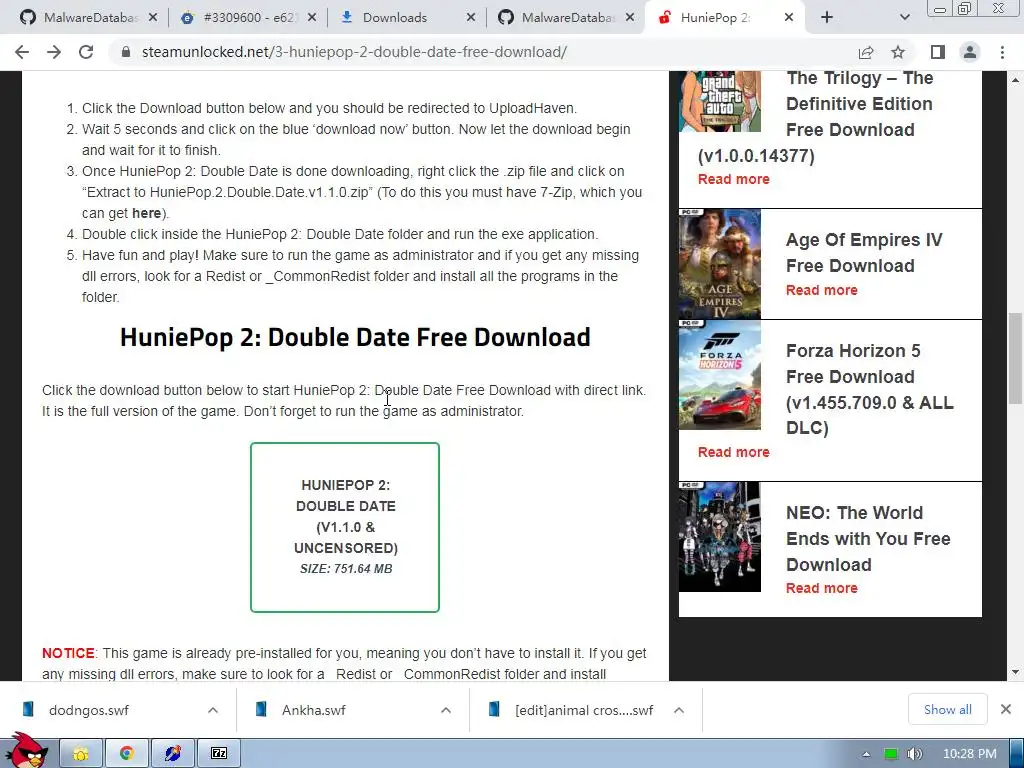Click the Grand Theft Auto cover thumbnail
Image resolution: width=1024 pixels, height=768 pixels.
[x=720, y=101]
